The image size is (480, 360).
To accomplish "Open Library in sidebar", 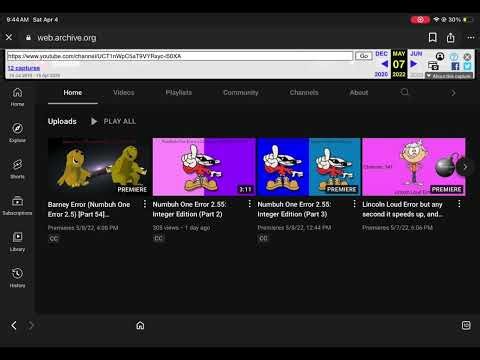I will click(17, 242).
